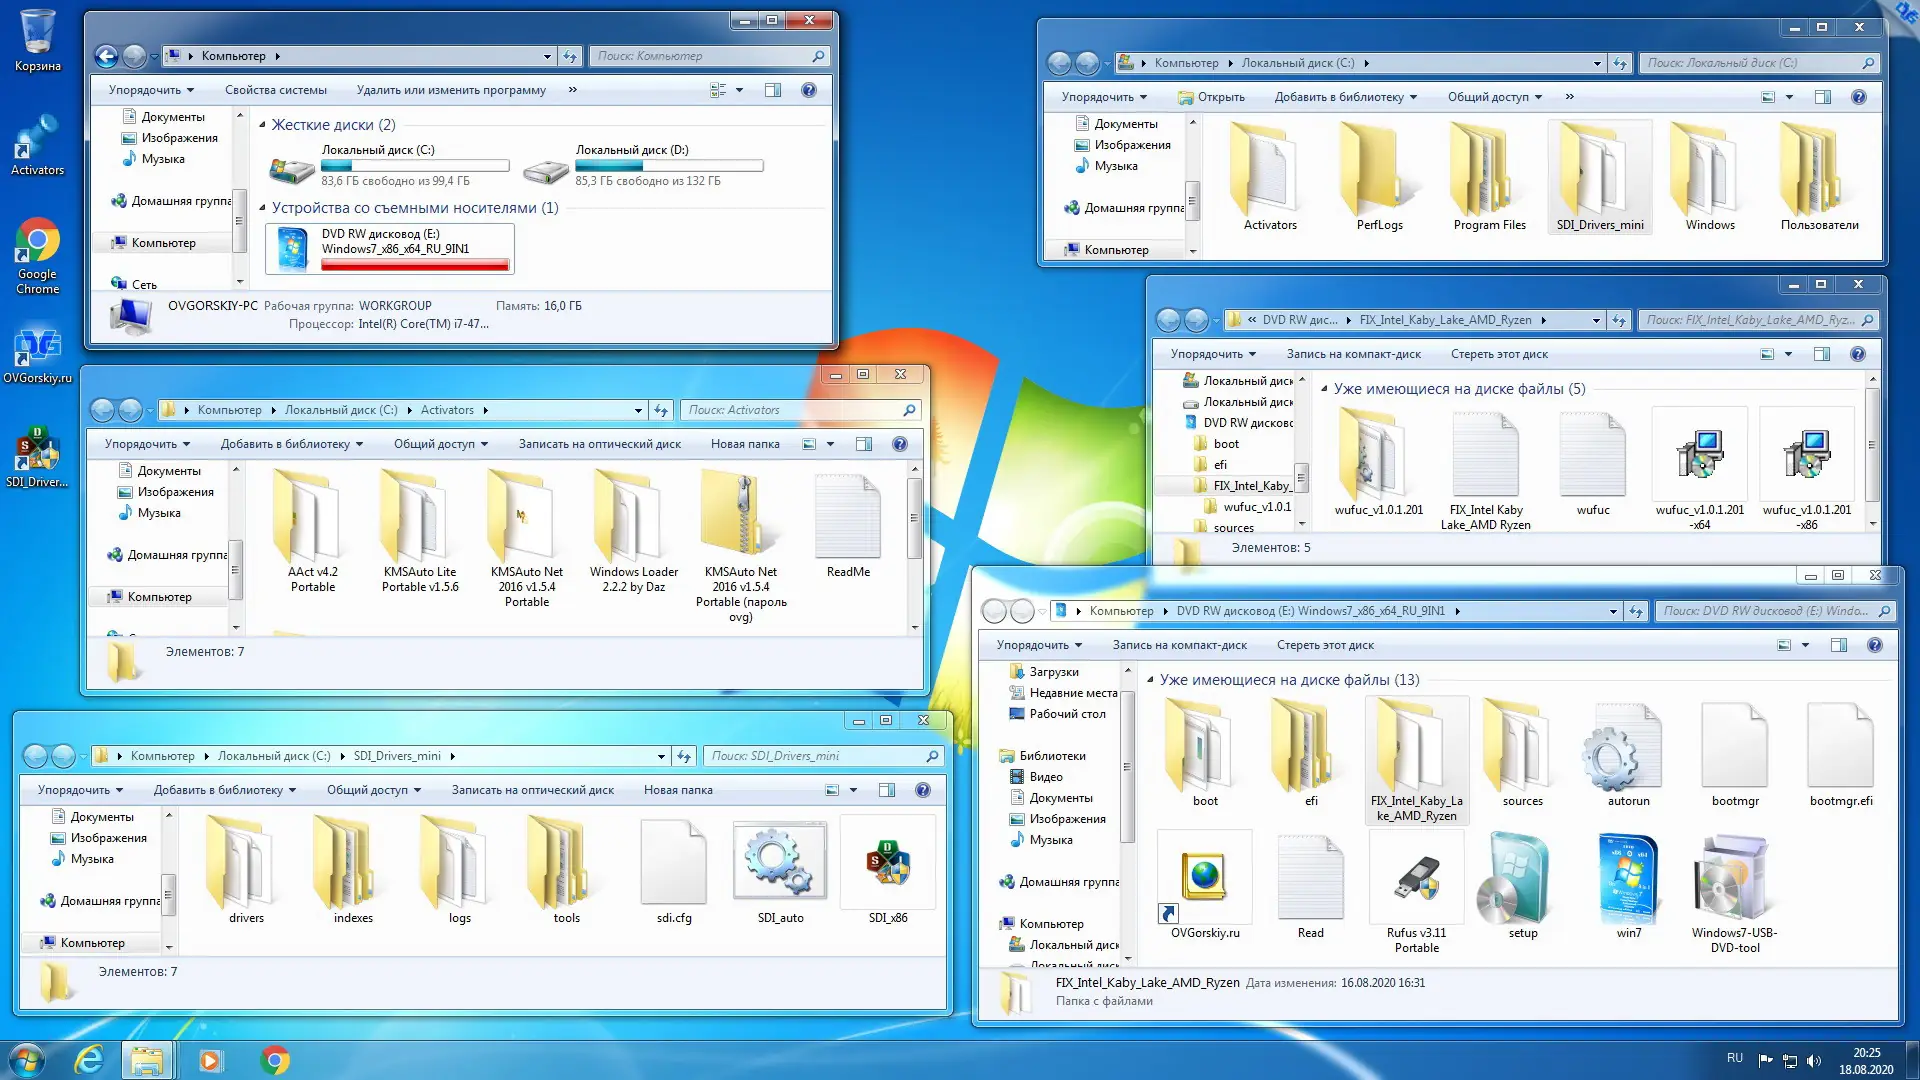Open Упорядочить dropdown in Activators window
Screen dimensions: 1920x1080
coord(146,444)
